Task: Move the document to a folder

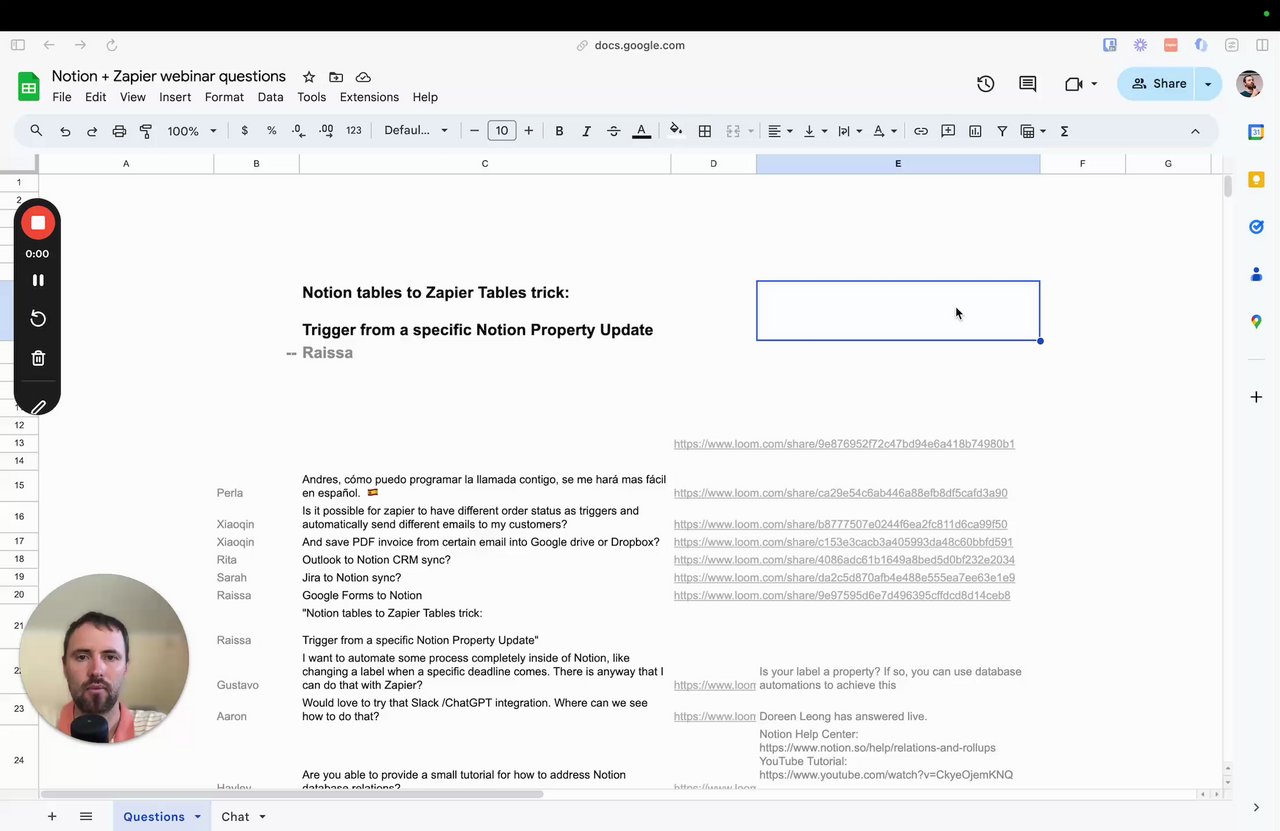Action: point(336,77)
